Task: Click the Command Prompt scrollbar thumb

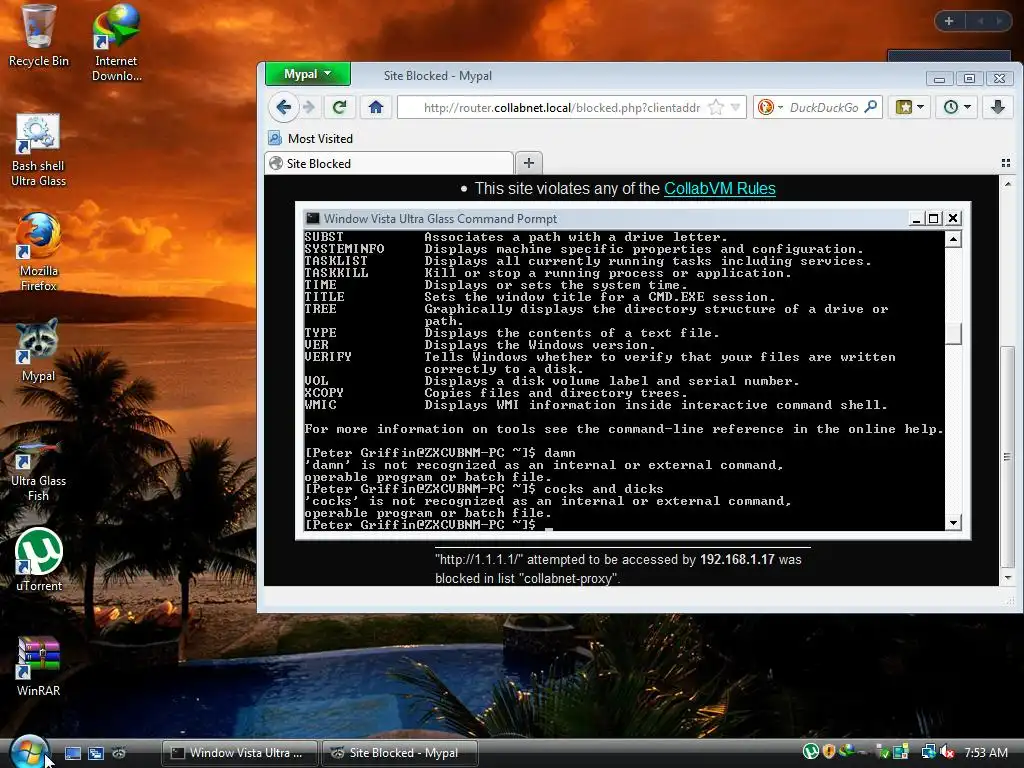Action: (x=953, y=334)
